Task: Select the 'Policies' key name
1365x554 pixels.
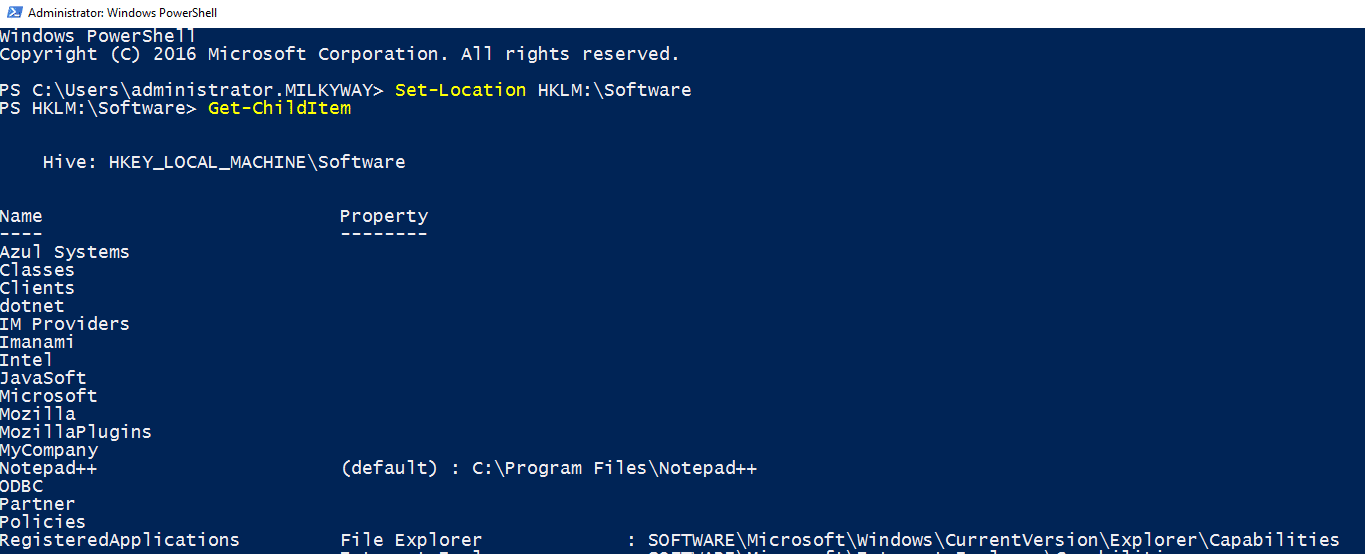Action: point(43,522)
